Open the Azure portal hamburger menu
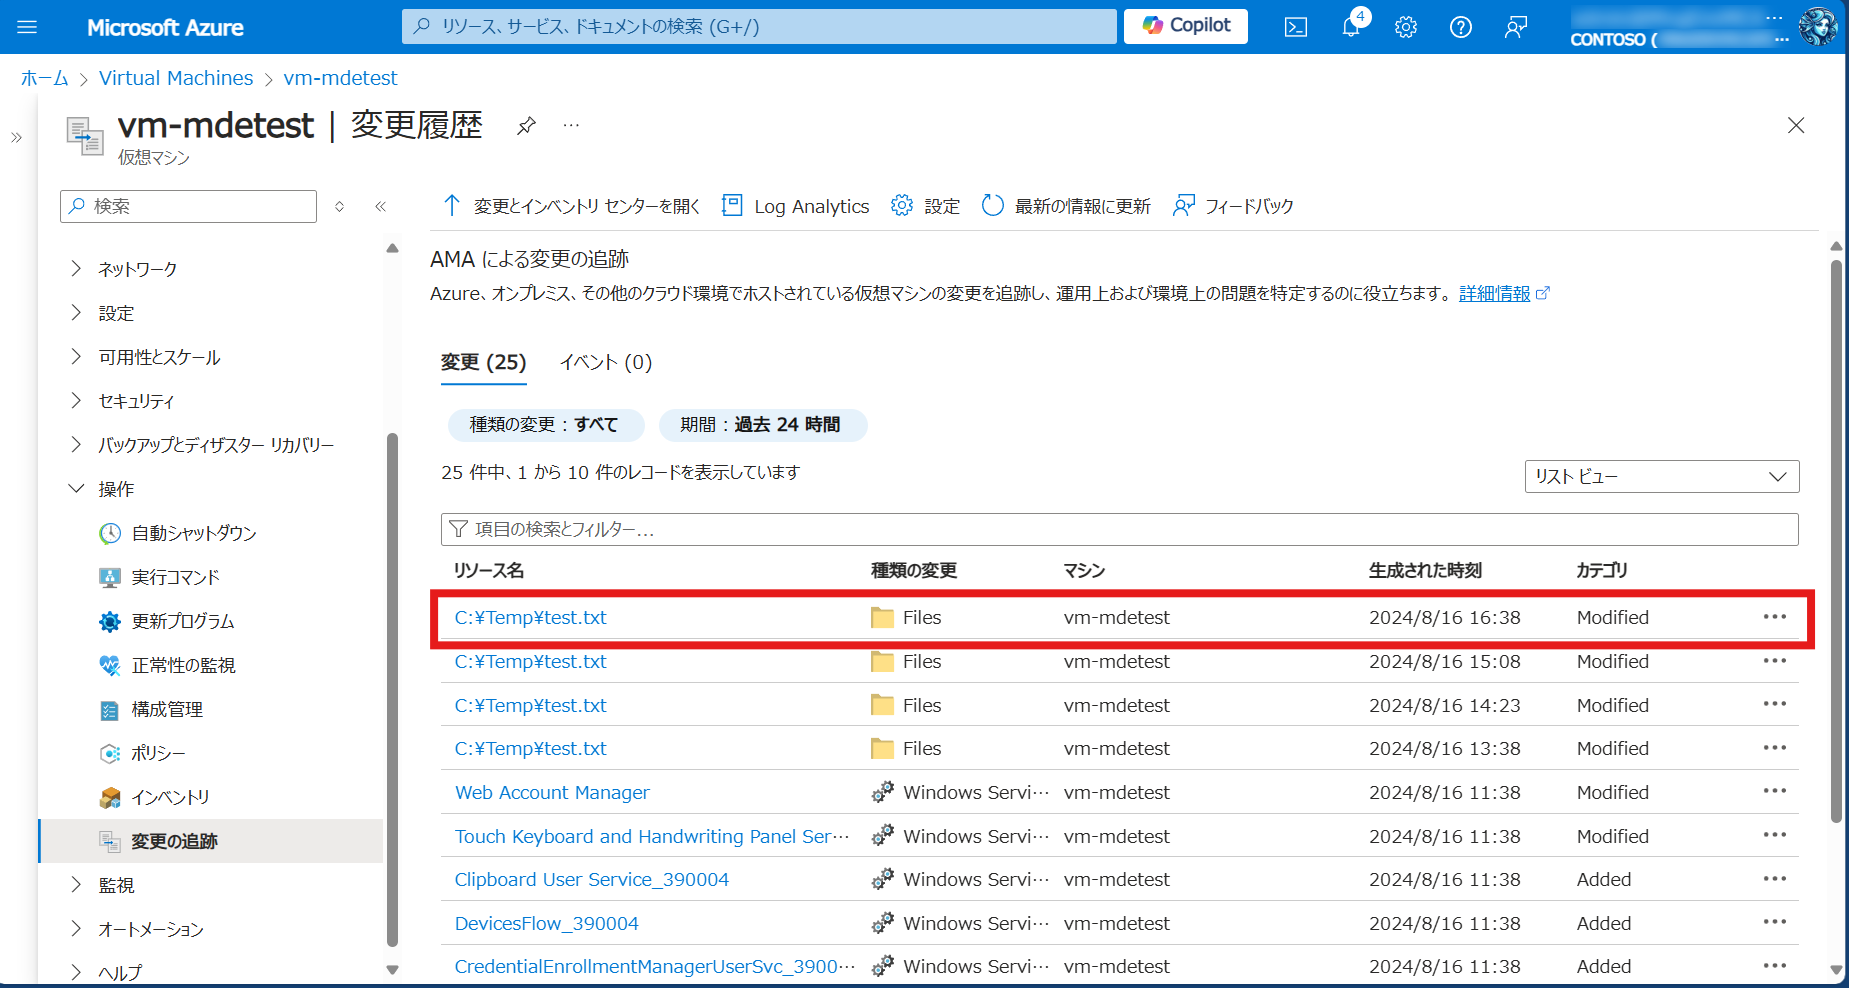Screen dimensions: 1849x988 tap(27, 27)
